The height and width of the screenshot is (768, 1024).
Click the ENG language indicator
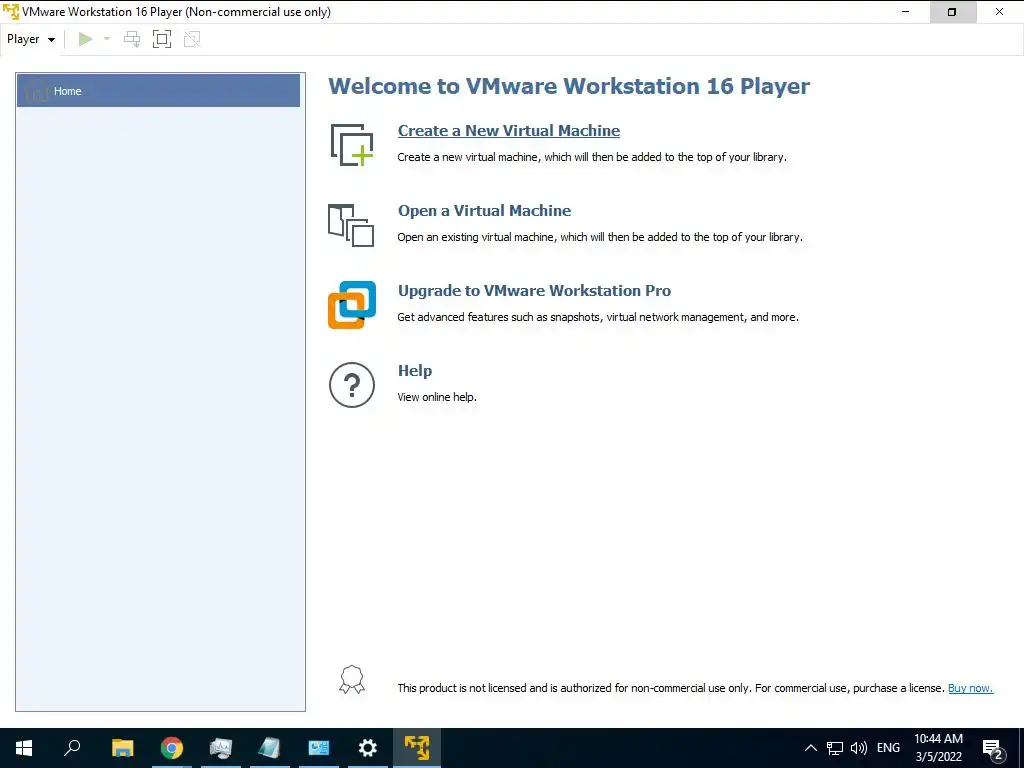coord(888,748)
